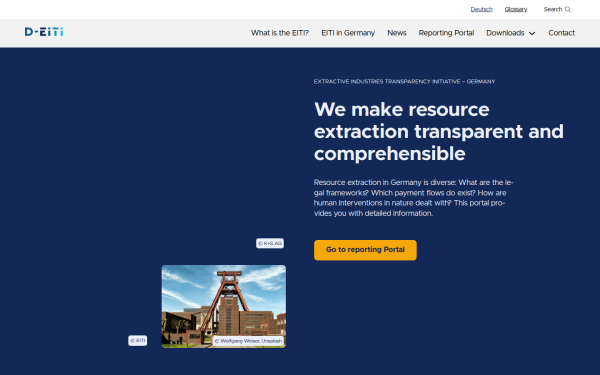Click the © Wolfgang Weiser, Unsplash credit
600x375 pixels.
pos(248,341)
